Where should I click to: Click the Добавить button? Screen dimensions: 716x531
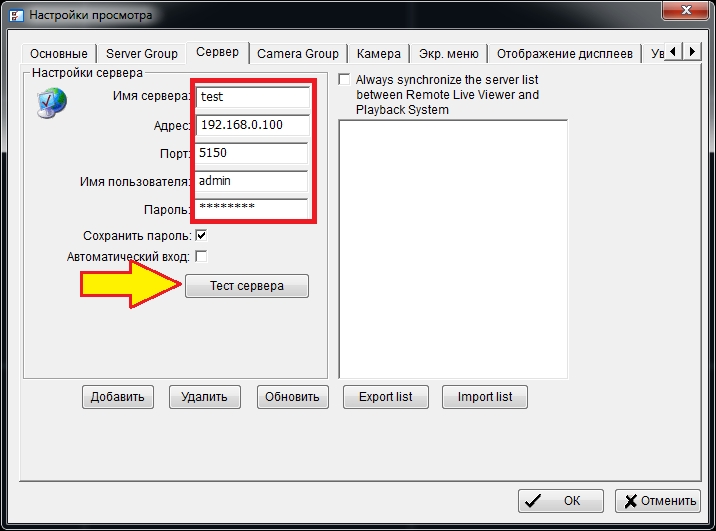(x=118, y=397)
